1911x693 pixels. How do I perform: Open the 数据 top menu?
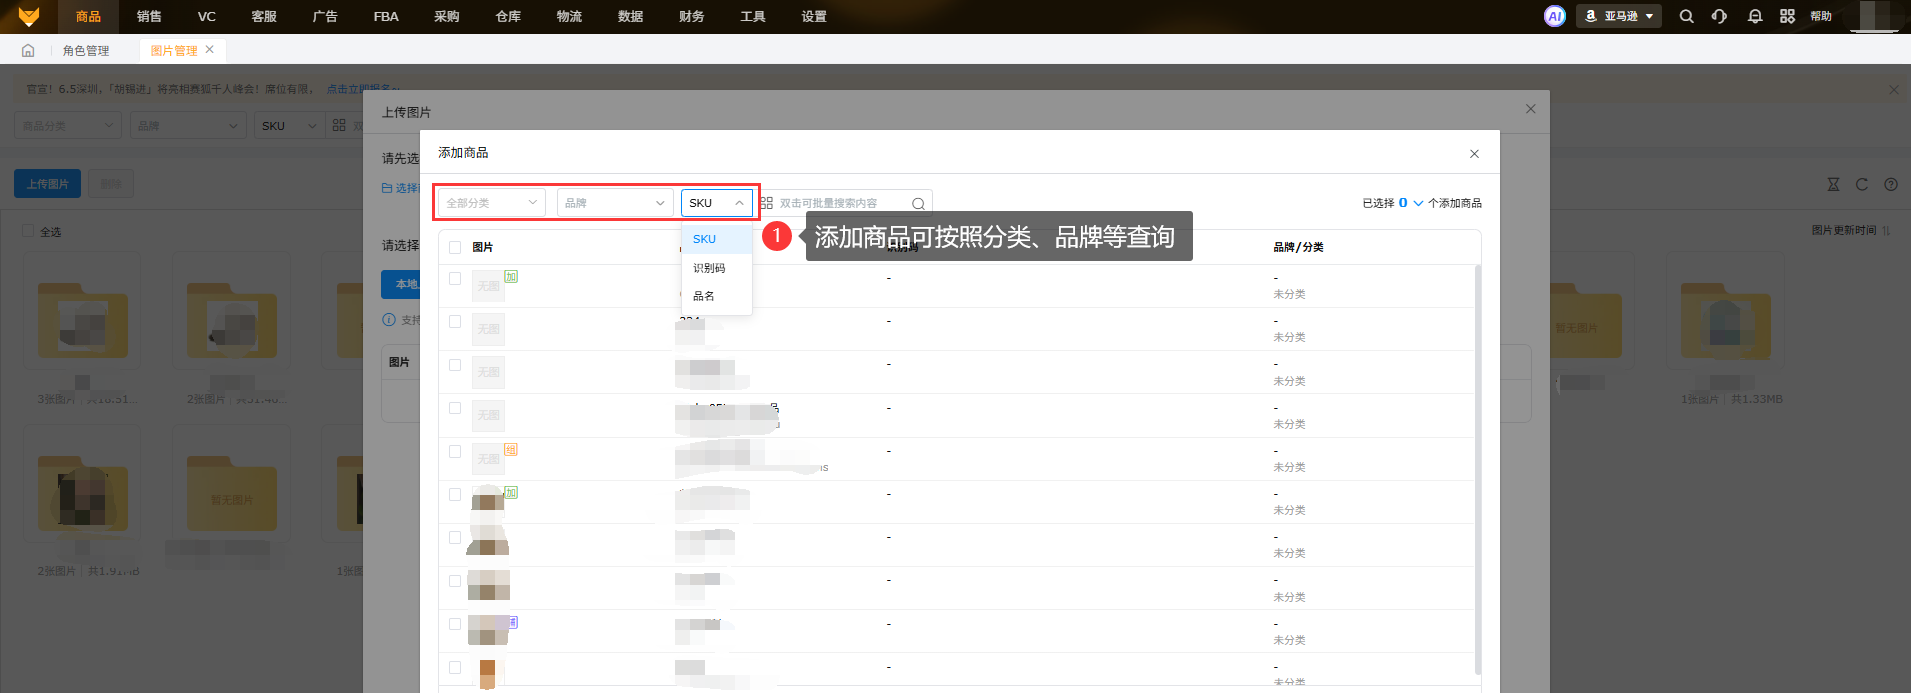(x=630, y=16)
